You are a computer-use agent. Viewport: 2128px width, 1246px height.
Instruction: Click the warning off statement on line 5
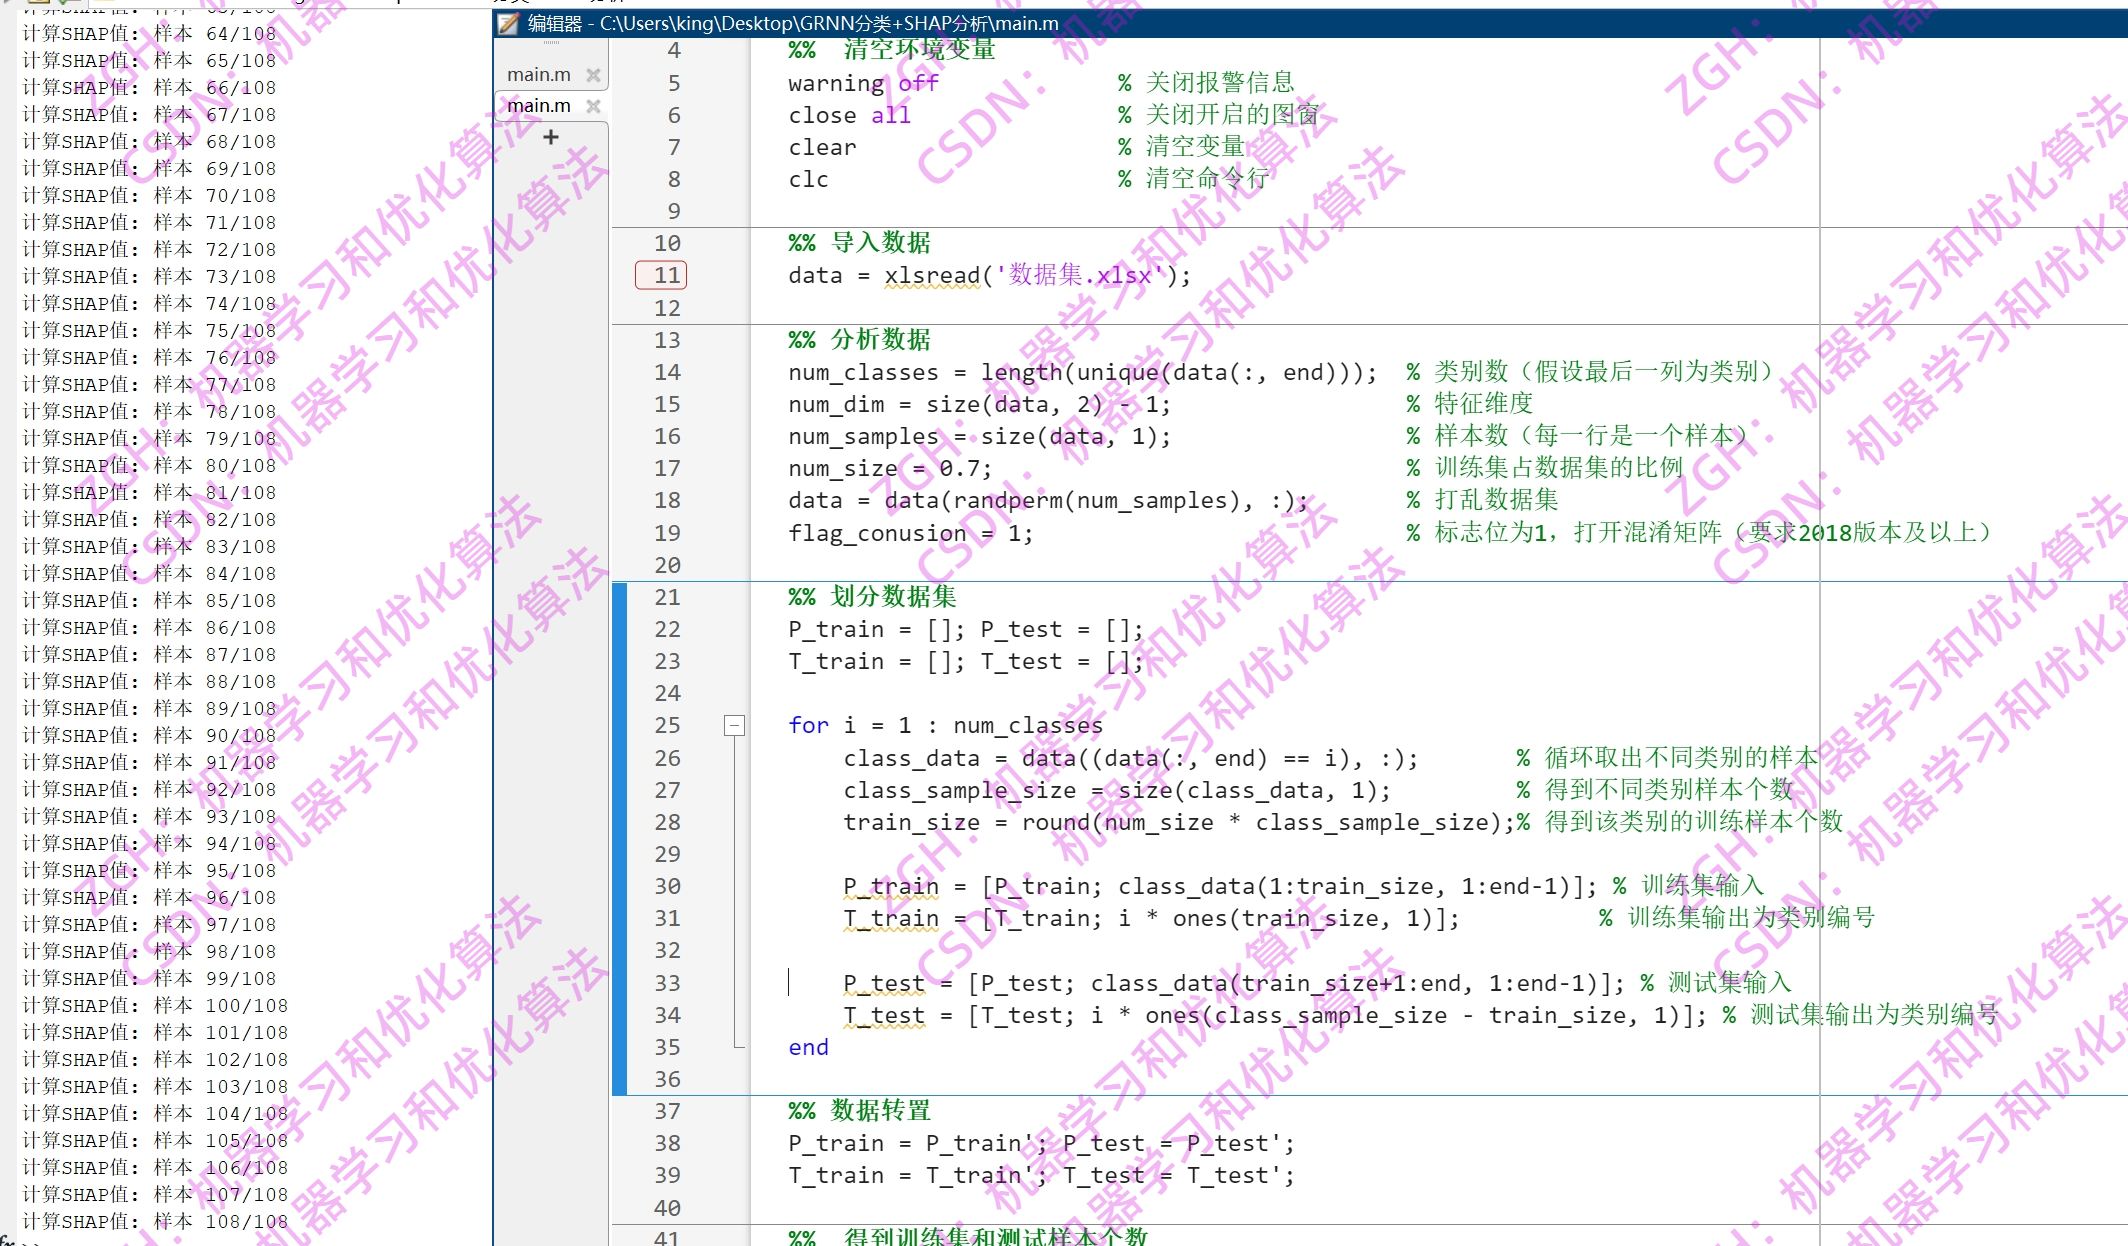point(862,83)
